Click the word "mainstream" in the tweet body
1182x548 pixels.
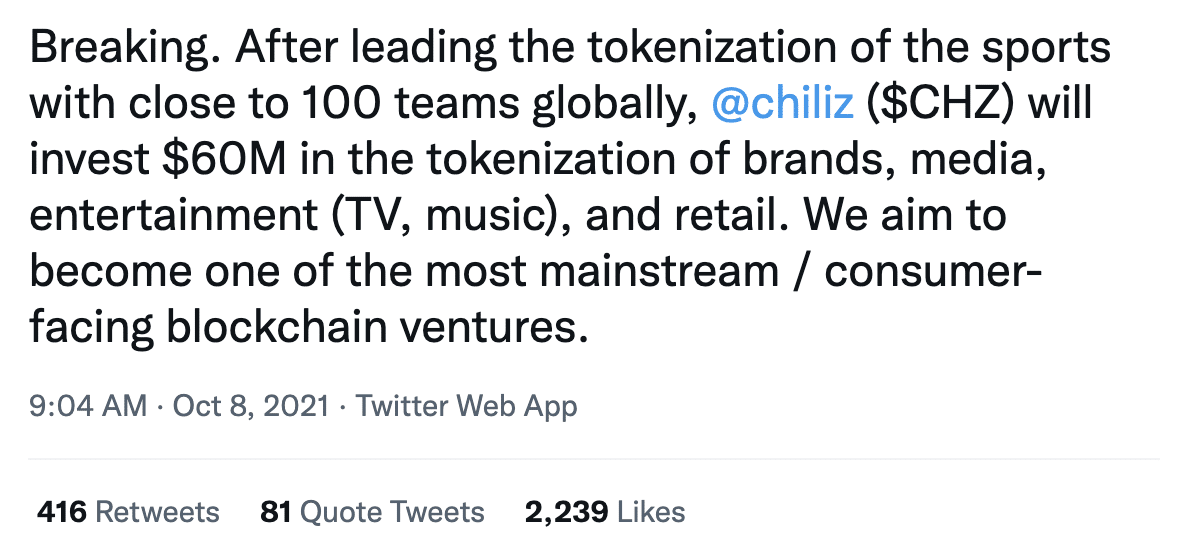point(660,271)
